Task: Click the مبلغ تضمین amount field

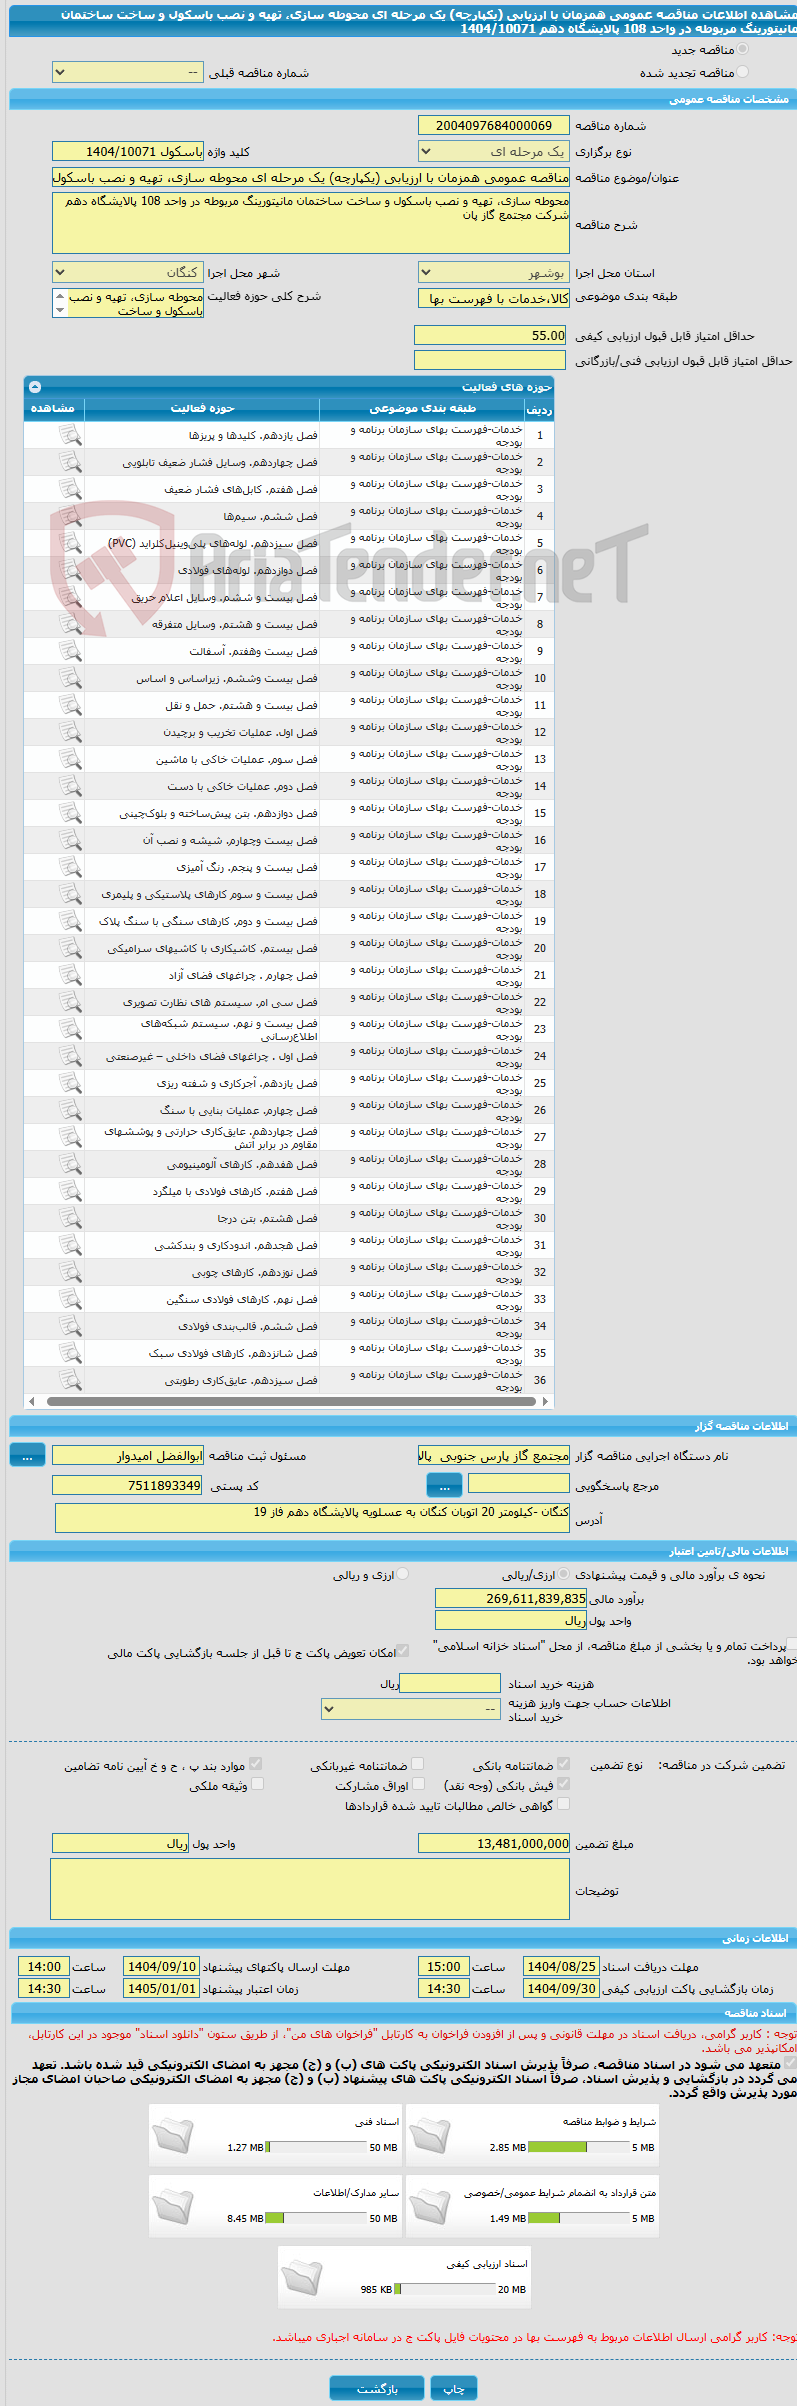Action: (494, 1843)
